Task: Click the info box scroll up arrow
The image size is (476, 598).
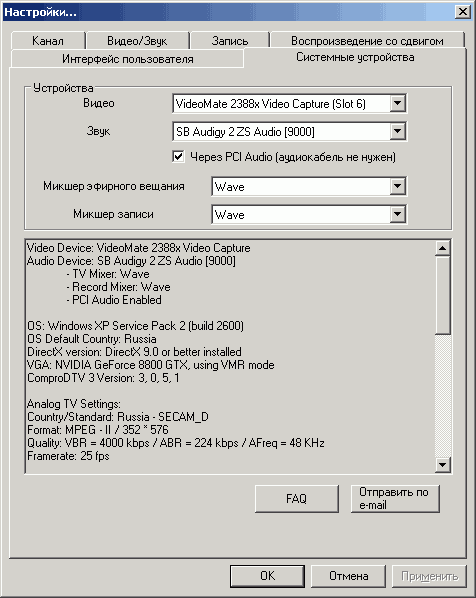Action: [x=442, y=248]
